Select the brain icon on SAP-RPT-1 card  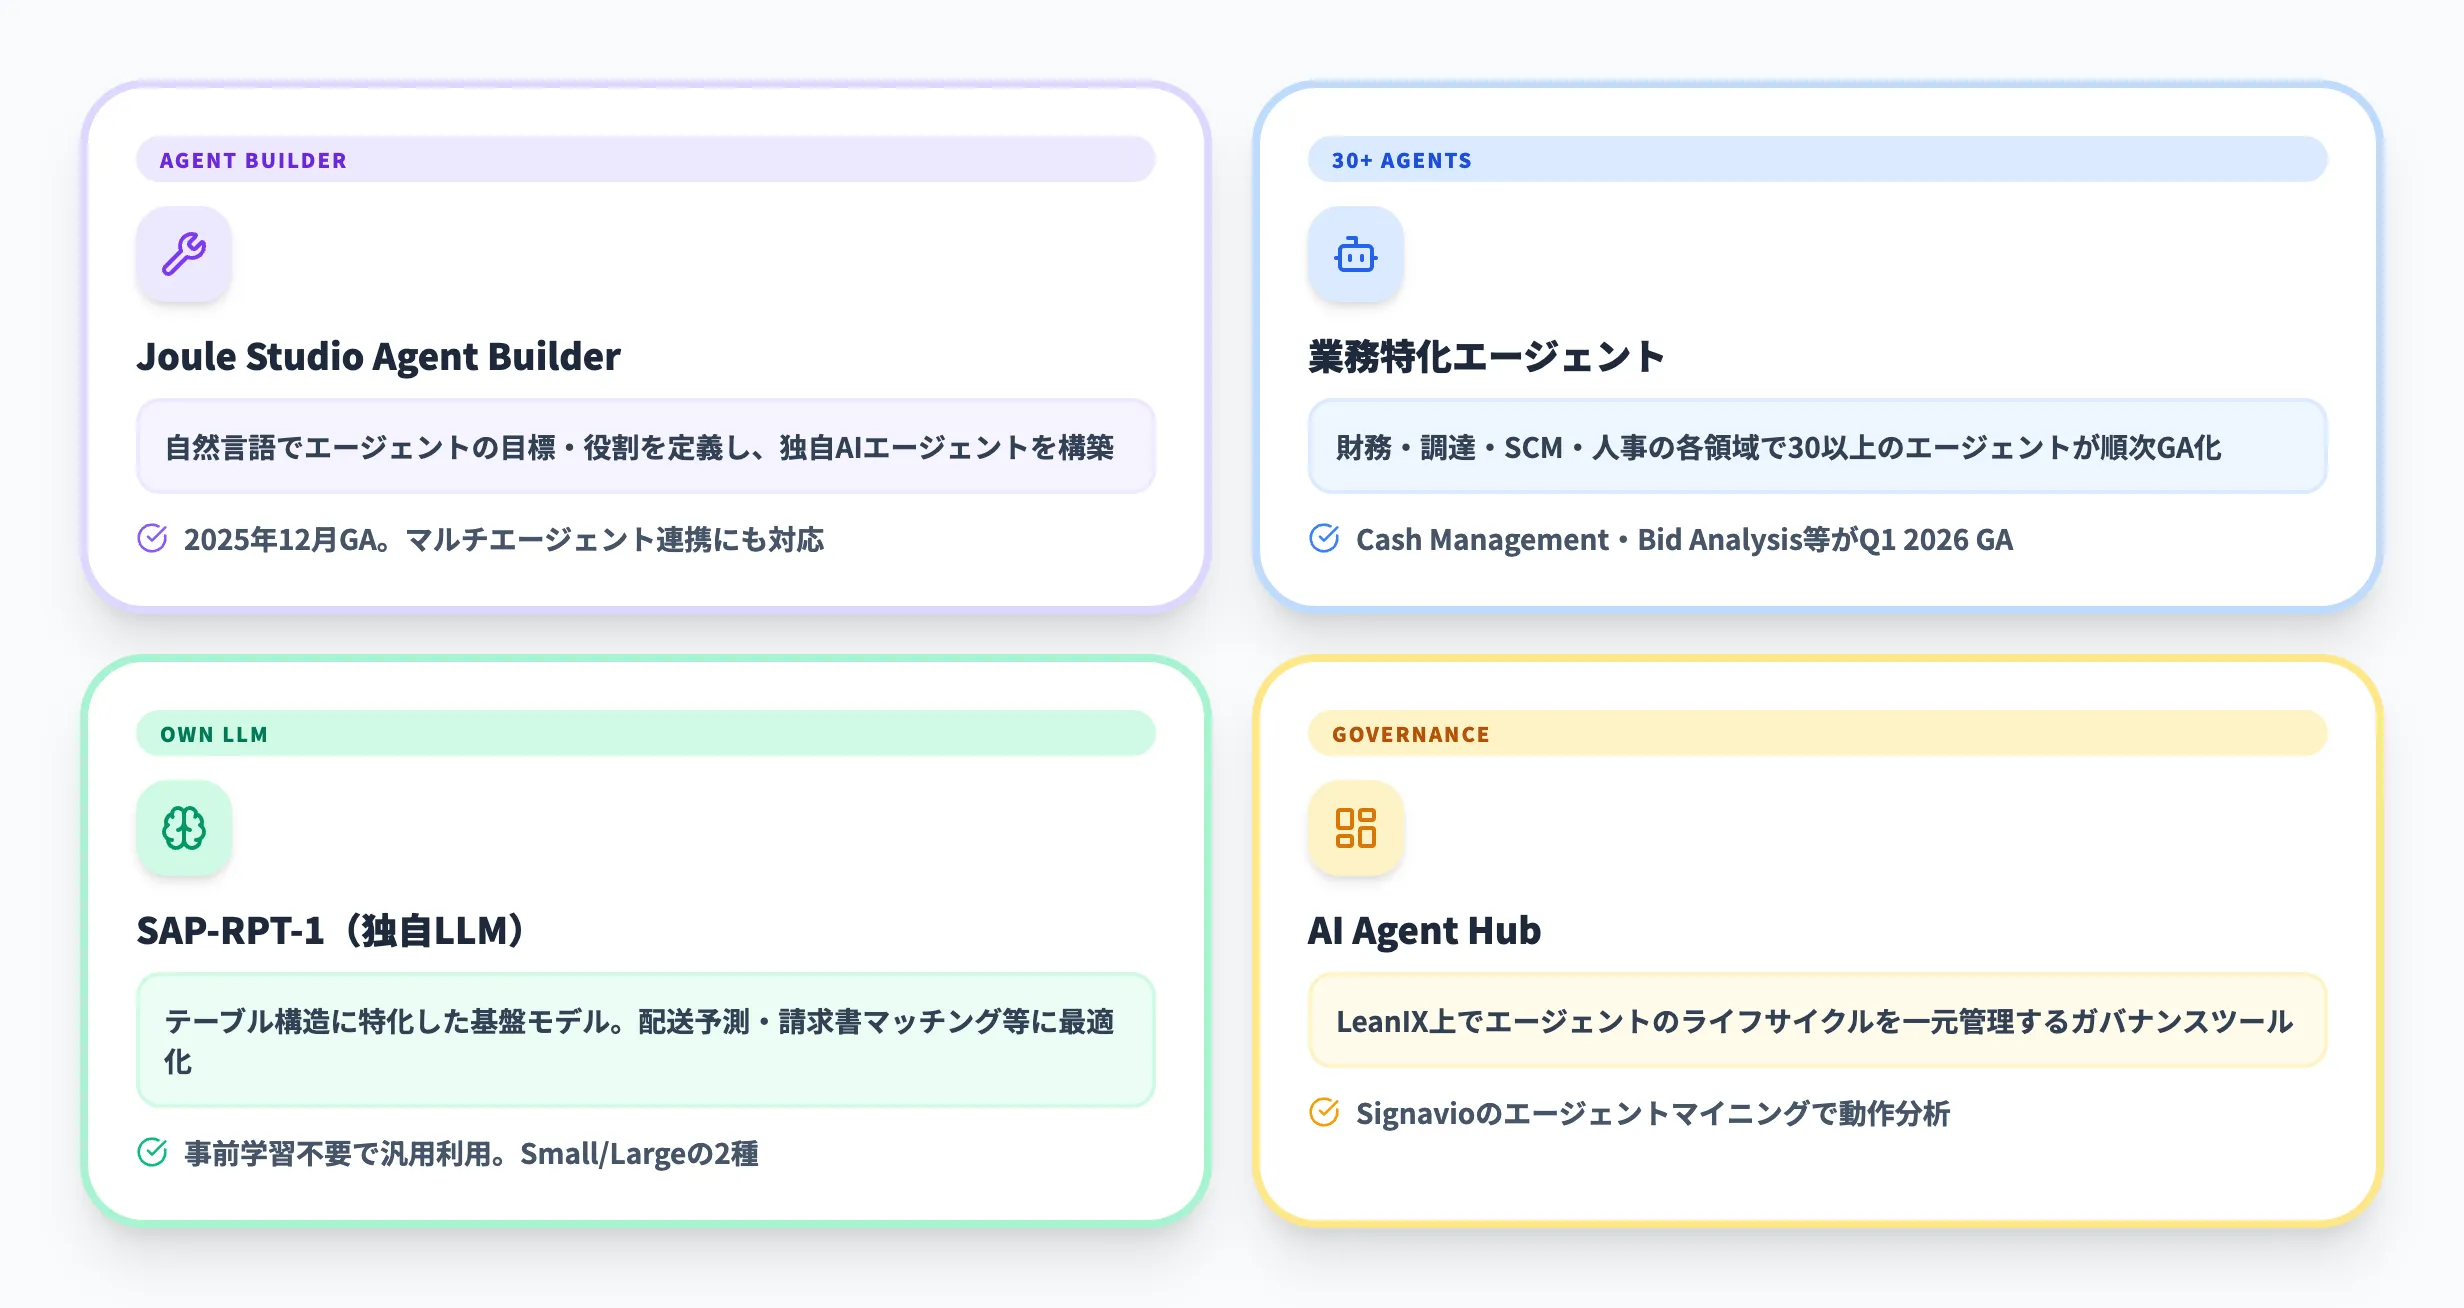point(184,828)
